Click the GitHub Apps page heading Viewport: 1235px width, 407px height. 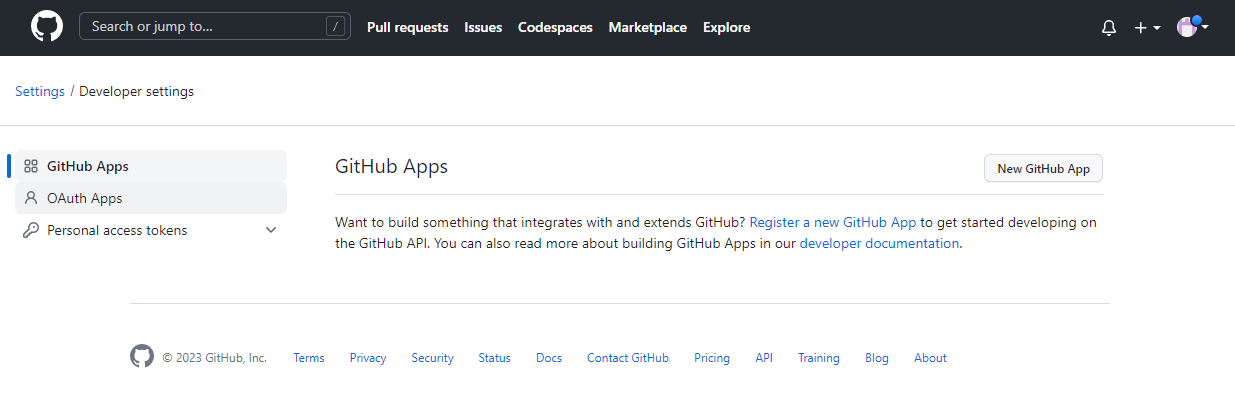391,167
